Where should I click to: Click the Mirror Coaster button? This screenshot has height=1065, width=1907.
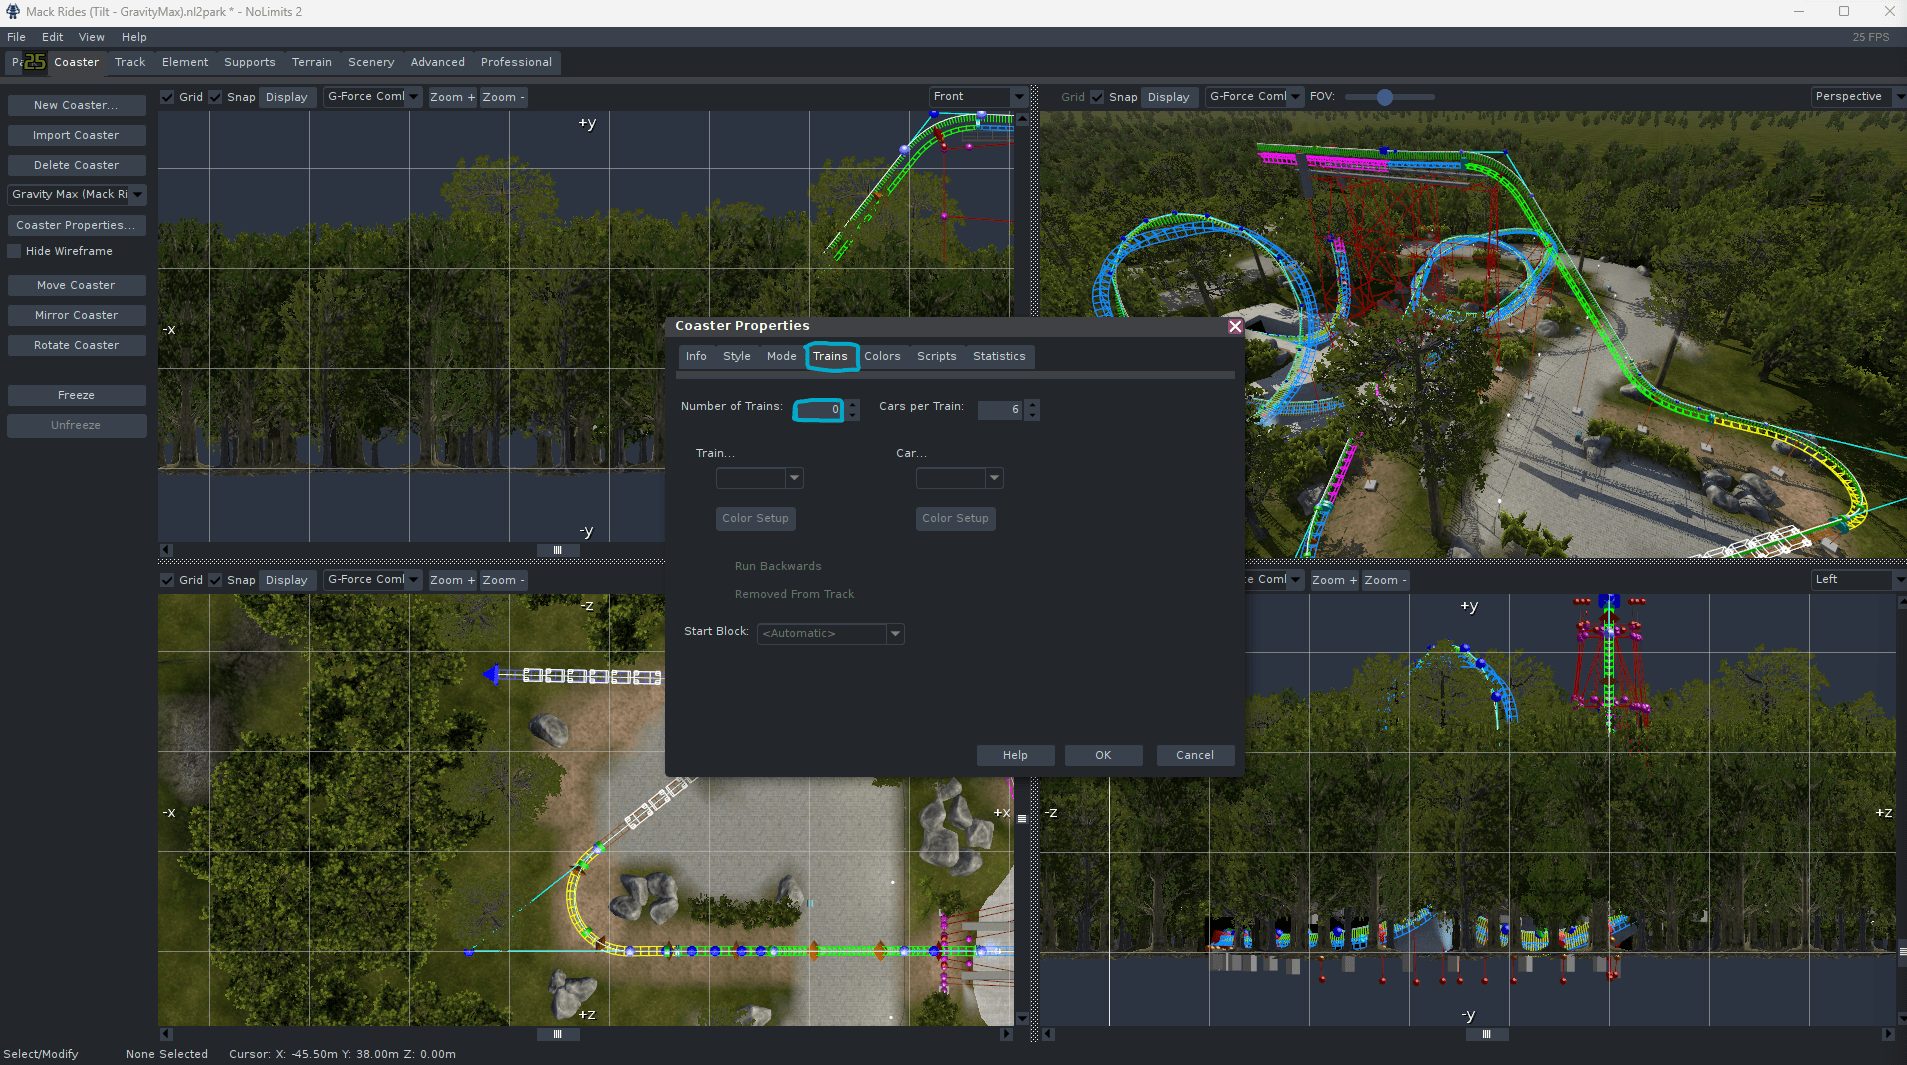[x=76, y=315]
